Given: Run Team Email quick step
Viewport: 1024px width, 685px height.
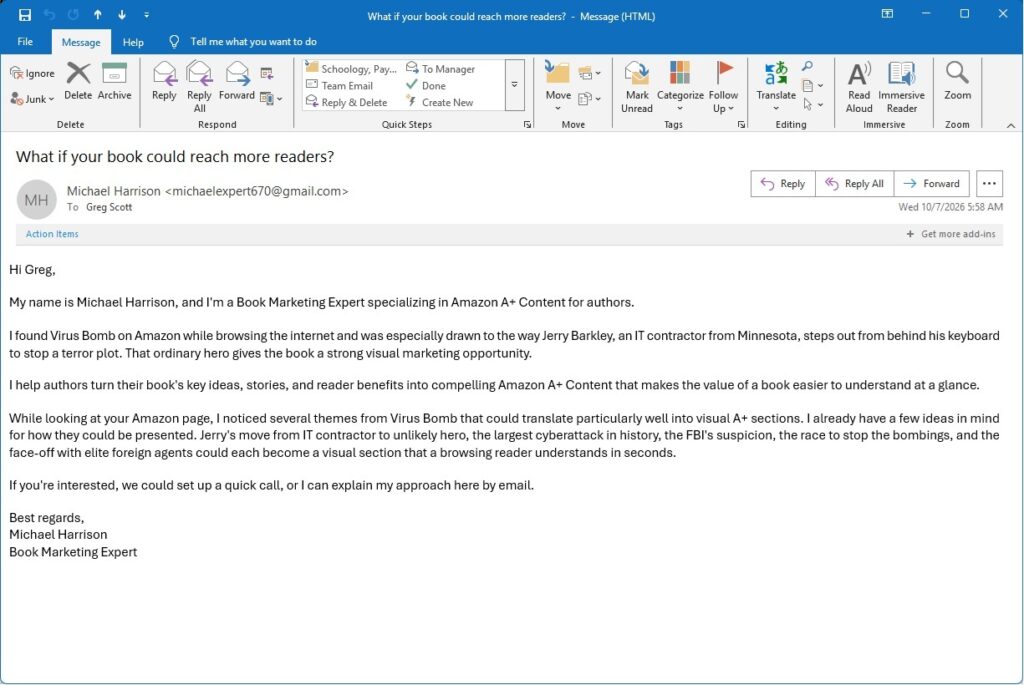Looking at the screenshot, I should pos(340,86).
